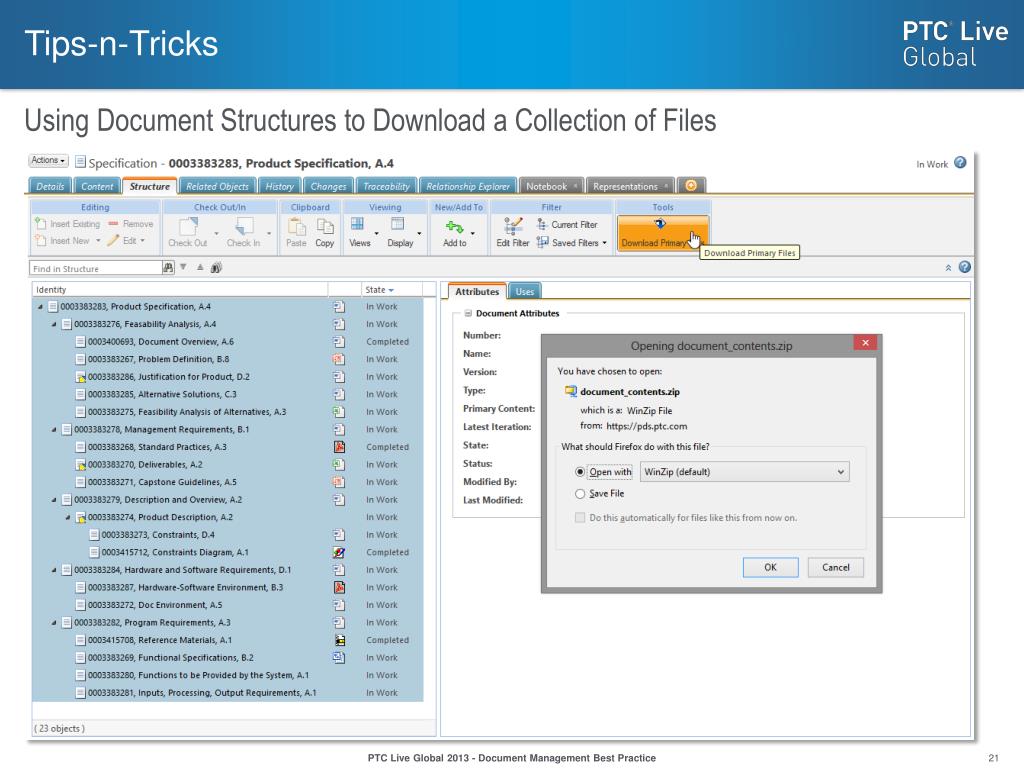Click the Remove icon in Editing
Screen dimensions: 1024x768
(113, 223)
